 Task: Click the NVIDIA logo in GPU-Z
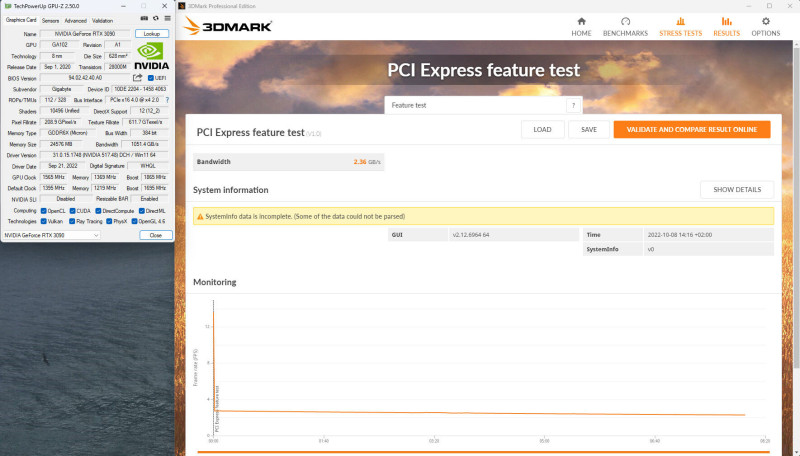click(x=152, y=56)
